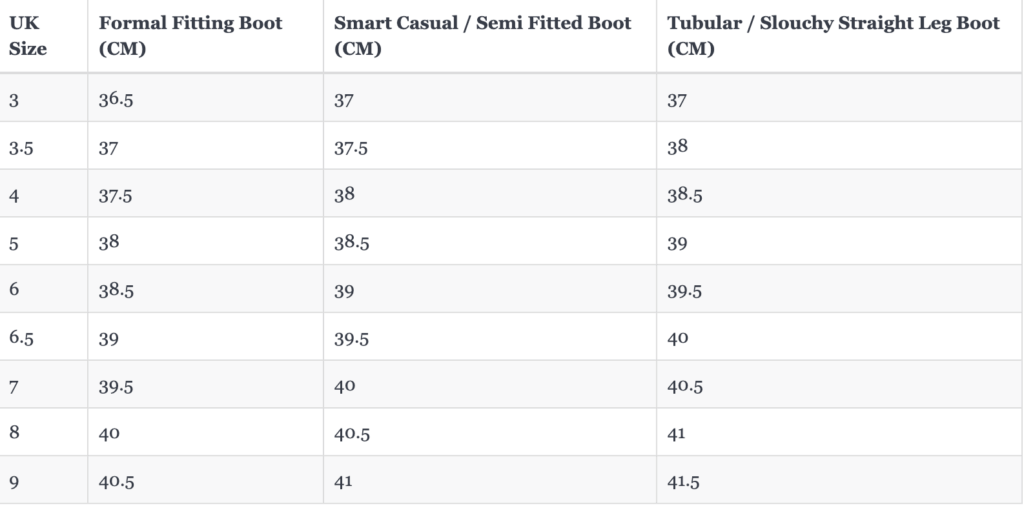Click tubular value for size 8
Viewport: 1024px width, 506px height.
pos(677,433)
